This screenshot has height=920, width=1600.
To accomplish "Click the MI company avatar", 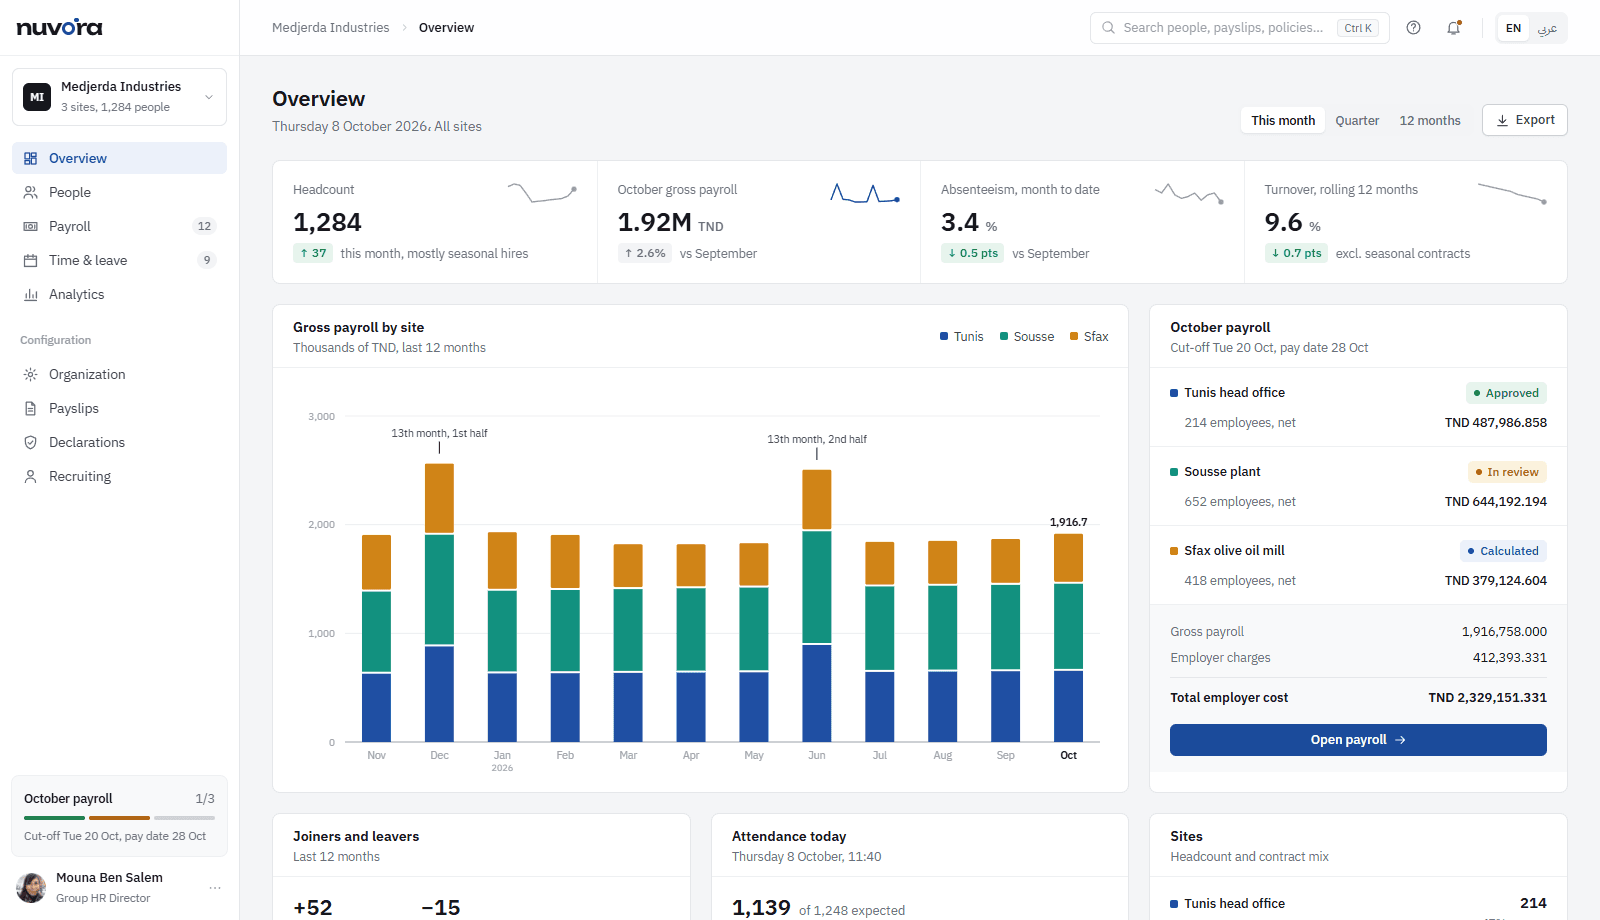I will [x=37, y=97].
